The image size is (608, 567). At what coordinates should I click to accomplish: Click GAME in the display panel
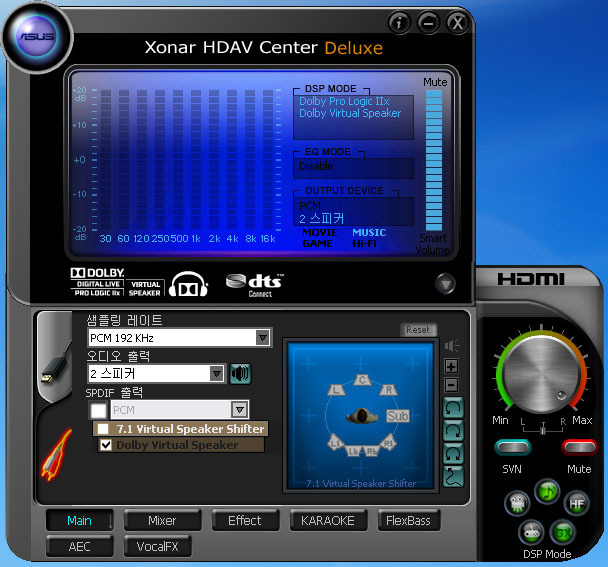point(317,244)
